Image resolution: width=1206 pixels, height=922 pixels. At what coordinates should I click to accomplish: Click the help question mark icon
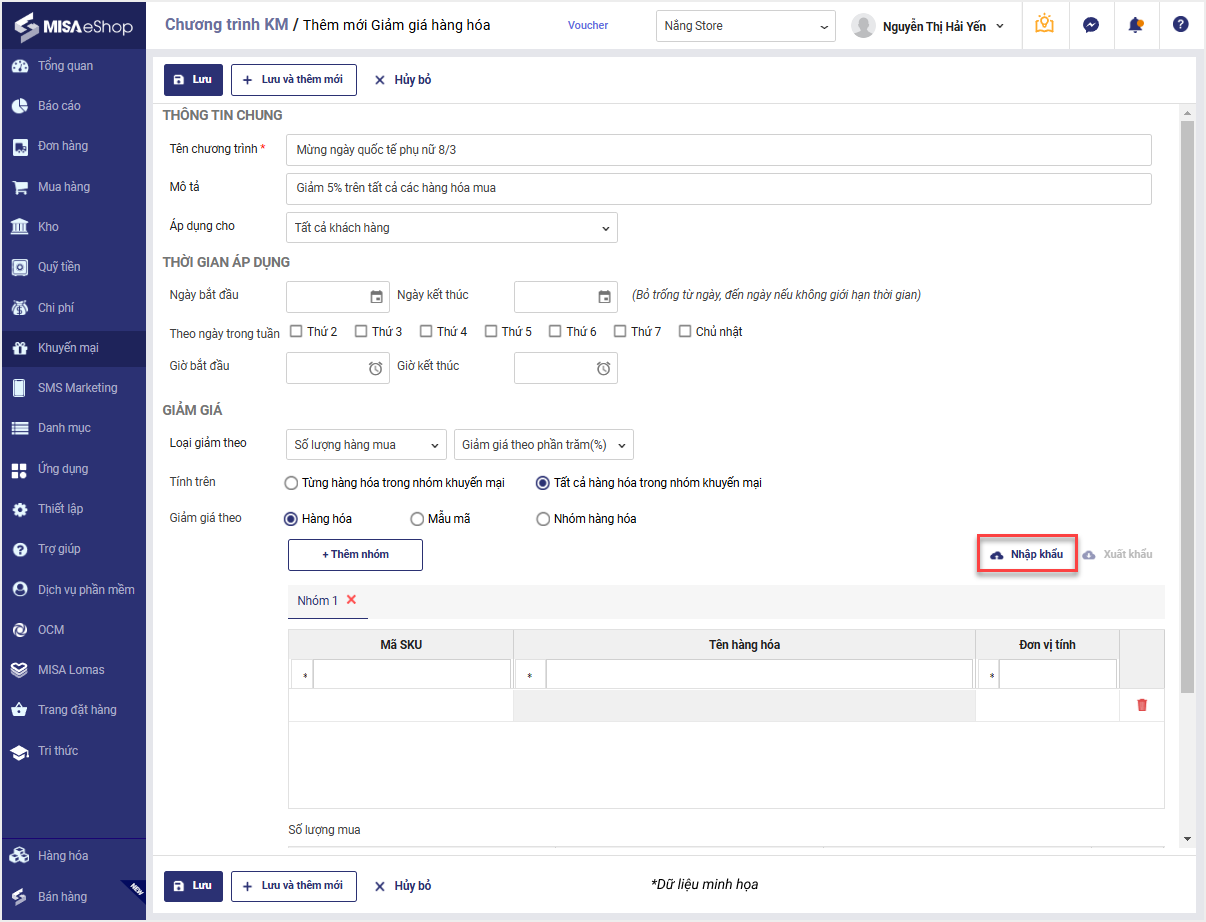[x=1180, y=25]
